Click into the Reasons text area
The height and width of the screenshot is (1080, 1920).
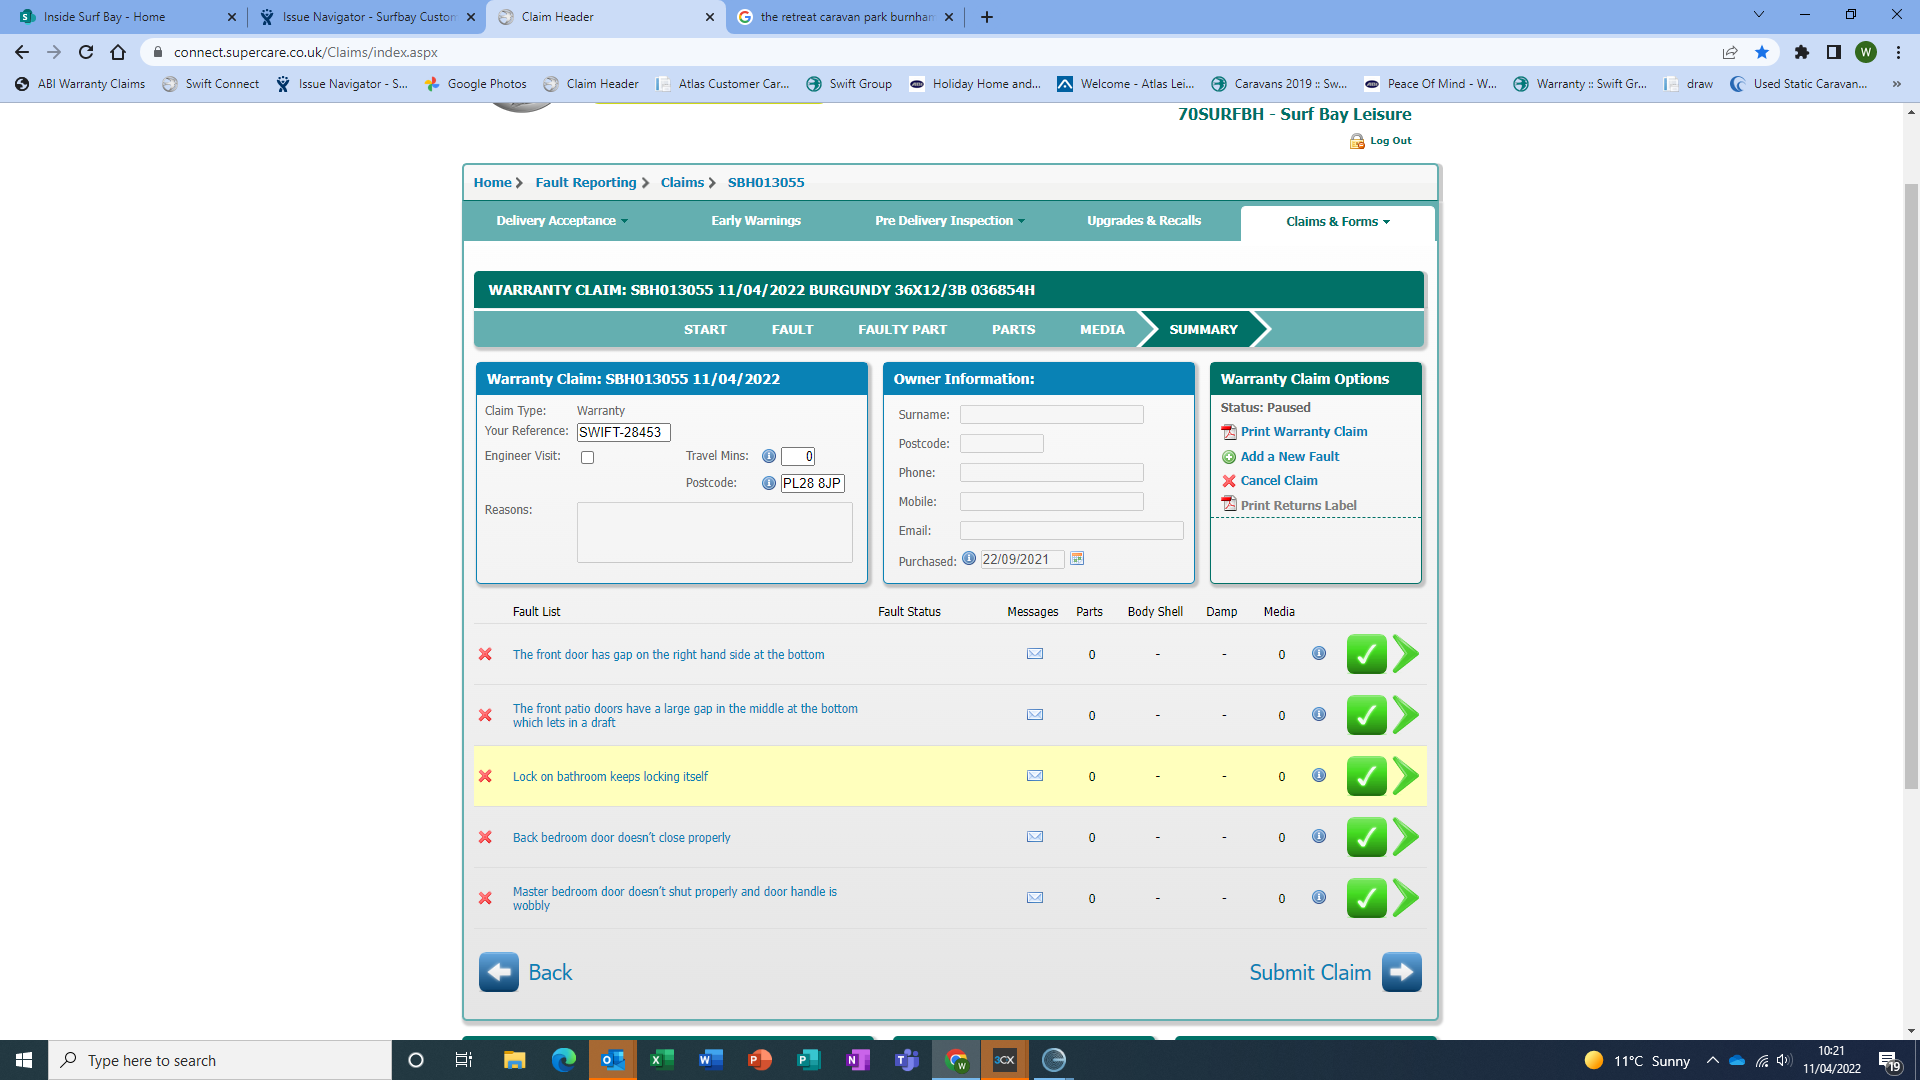714,532
